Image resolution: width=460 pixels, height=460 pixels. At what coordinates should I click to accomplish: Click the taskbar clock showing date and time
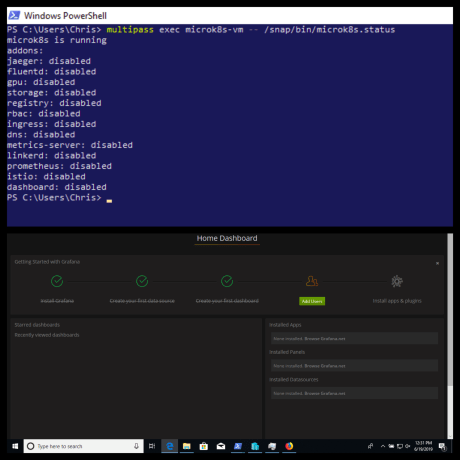coord(423,446)
